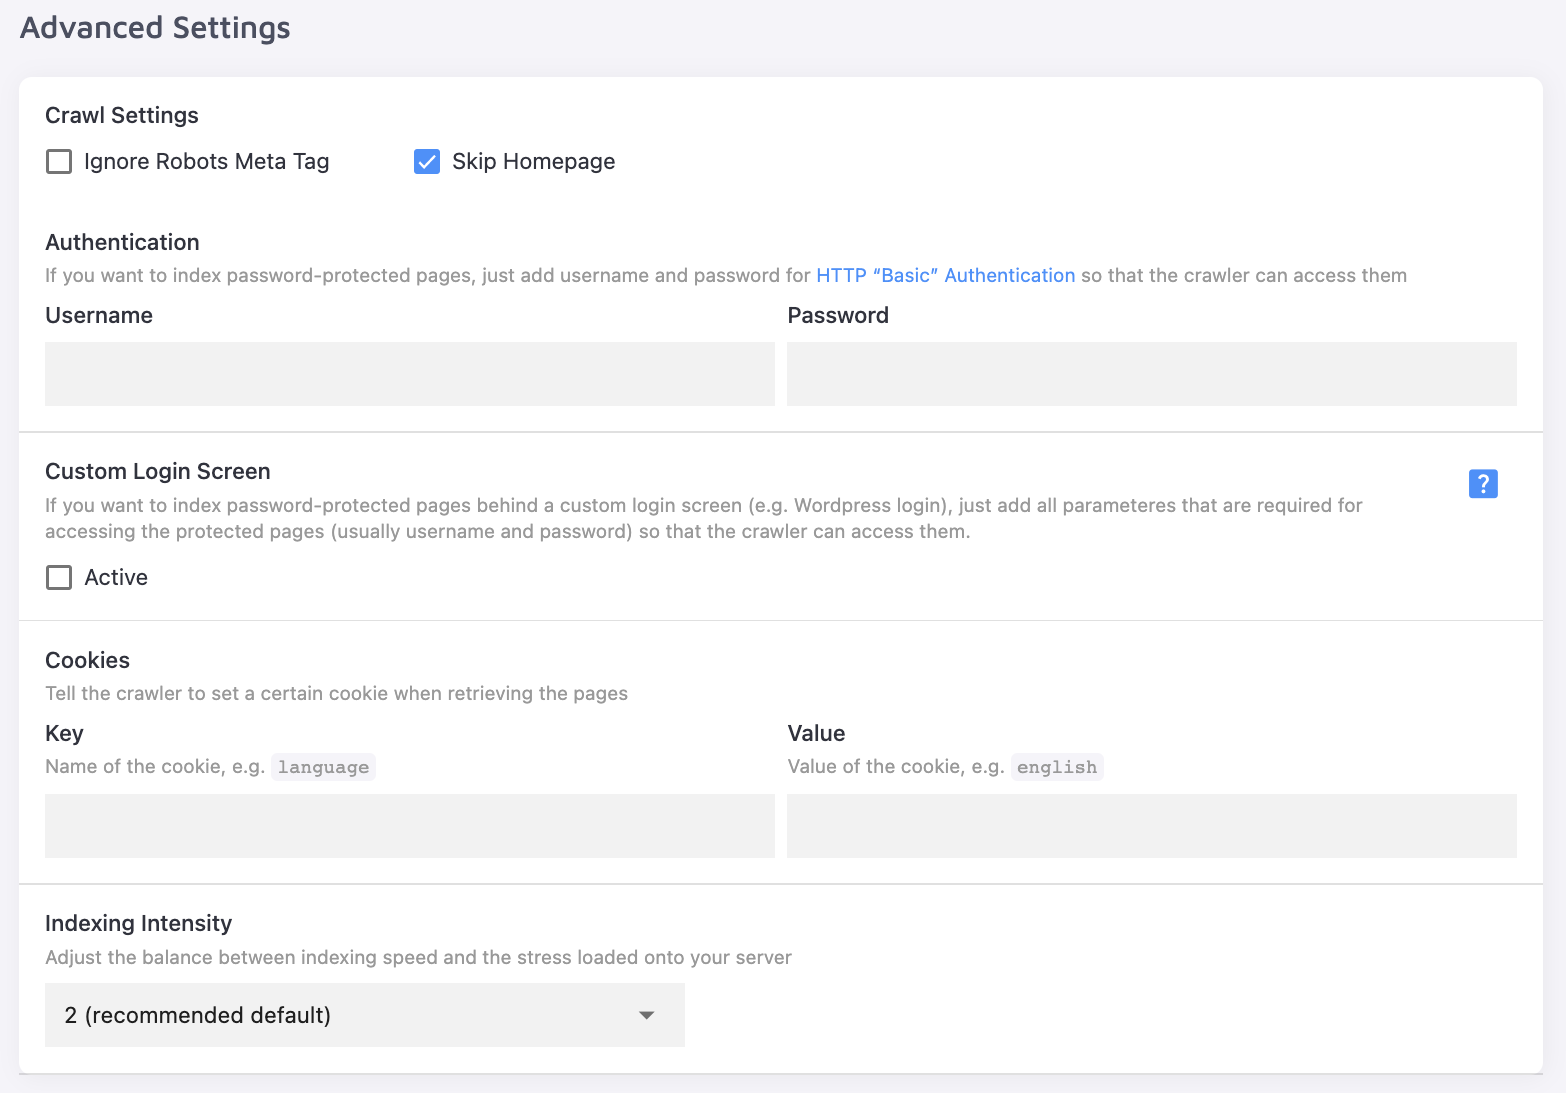
Task: Click the Advanced Settings page title
Action: (x=155, y=28)
